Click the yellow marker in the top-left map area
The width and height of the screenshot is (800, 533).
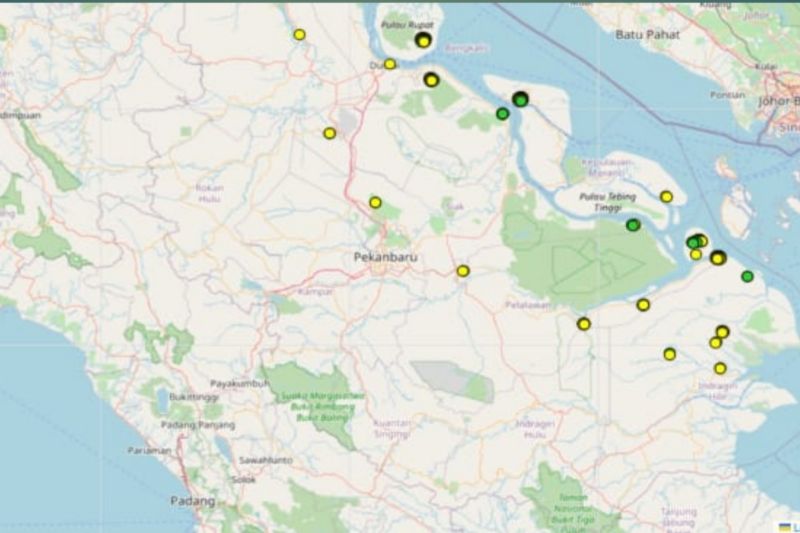click(299, 34)
